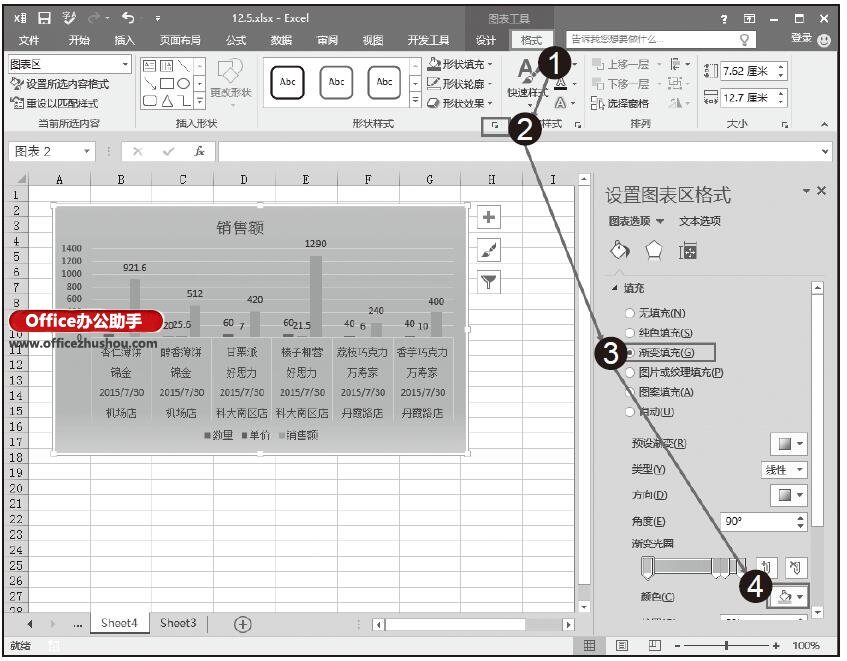Click Sign in link
This screenshot has height=661, width=847.
[x=801, y=38]
